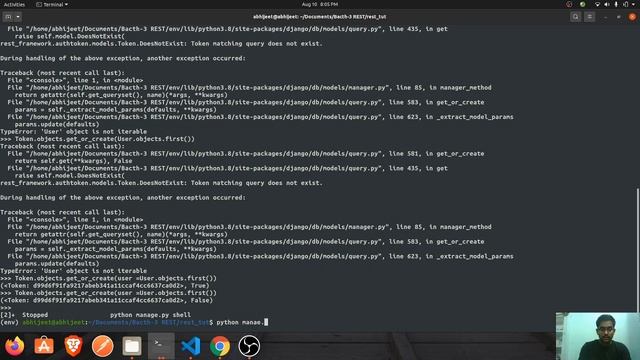Click the '[2]+ Stopped' job status text

click(x=24, y=315)
